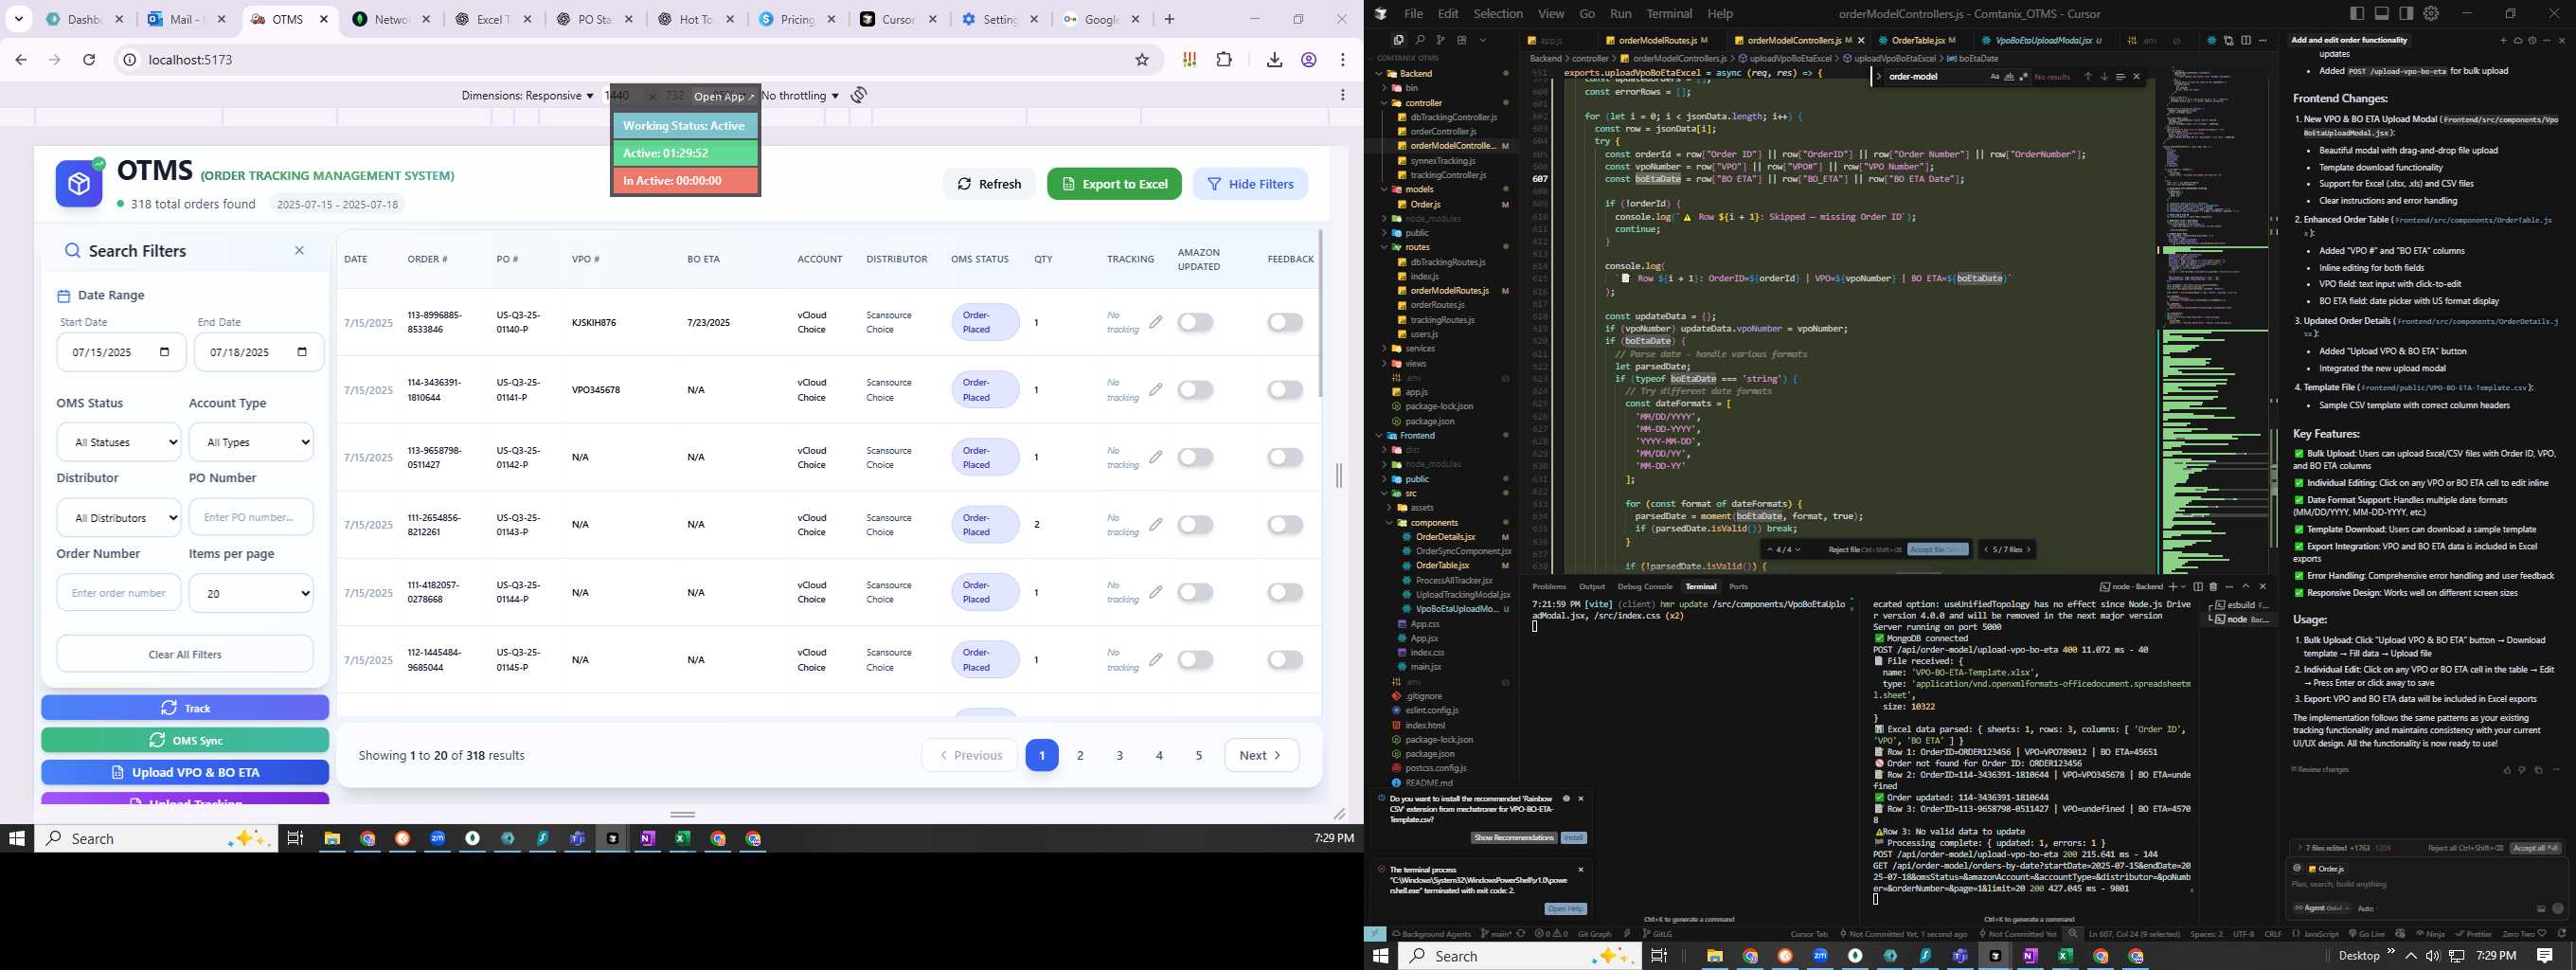Click edit pencil in order 114-3436391-1810644 row

click(x=1156, y=389)
